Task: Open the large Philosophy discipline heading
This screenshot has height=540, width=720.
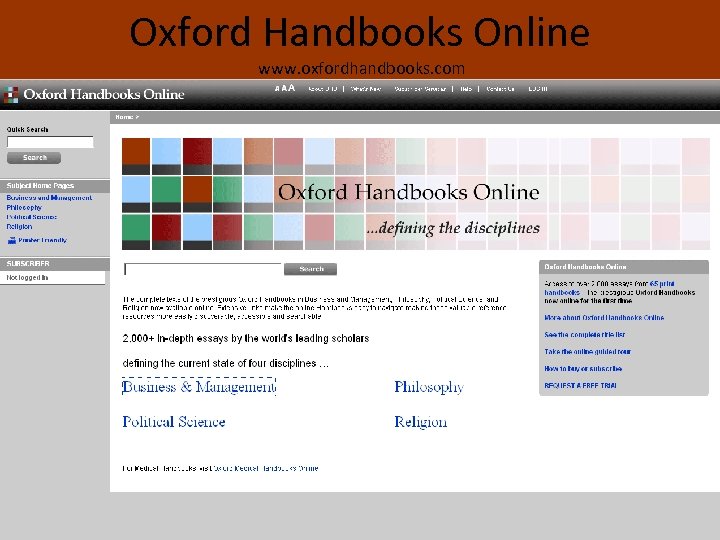Action: tap(429, 387)
